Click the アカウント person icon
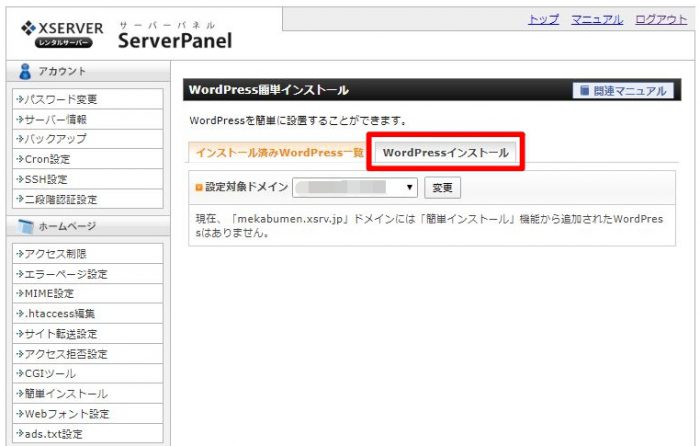700x446 pixels. 25,71
